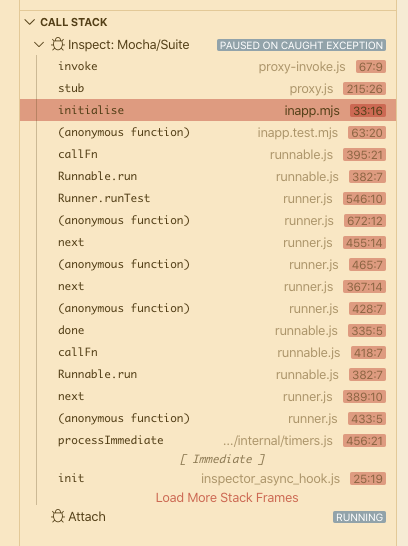Click the 215:26 line badge

click(364, 89)
